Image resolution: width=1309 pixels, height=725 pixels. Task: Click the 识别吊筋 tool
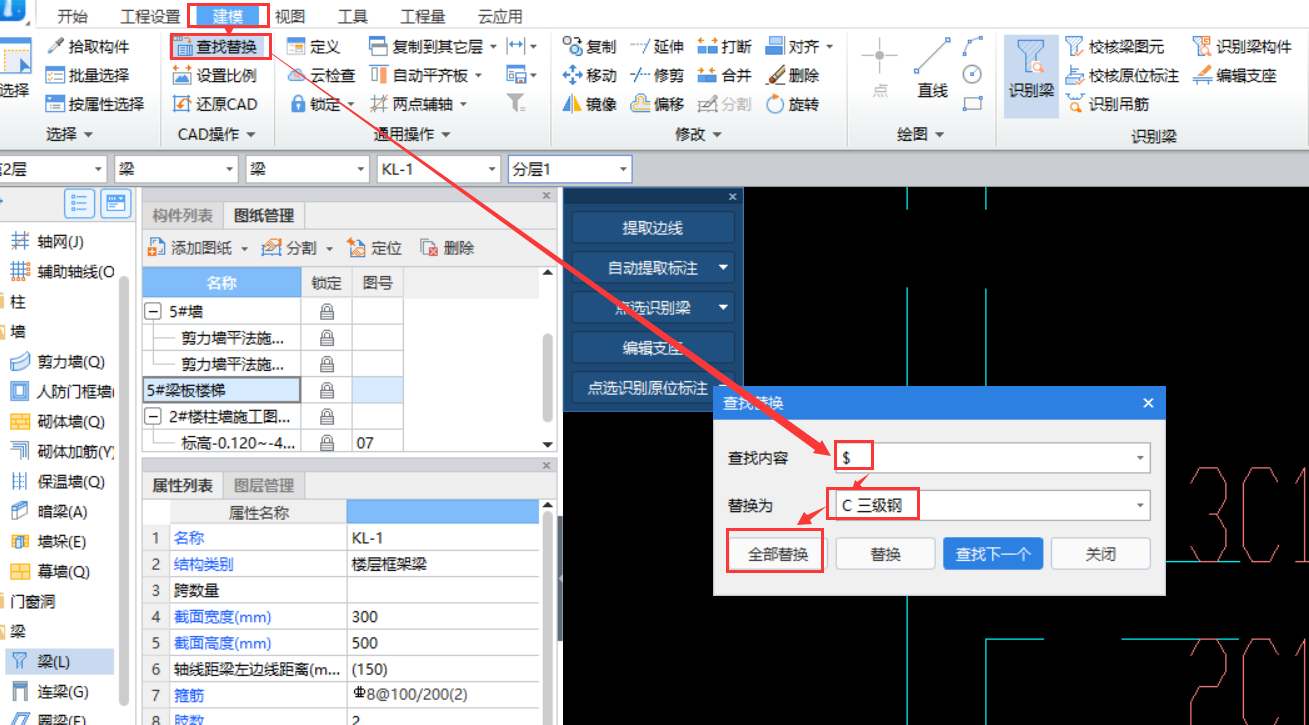[1108, 104]
